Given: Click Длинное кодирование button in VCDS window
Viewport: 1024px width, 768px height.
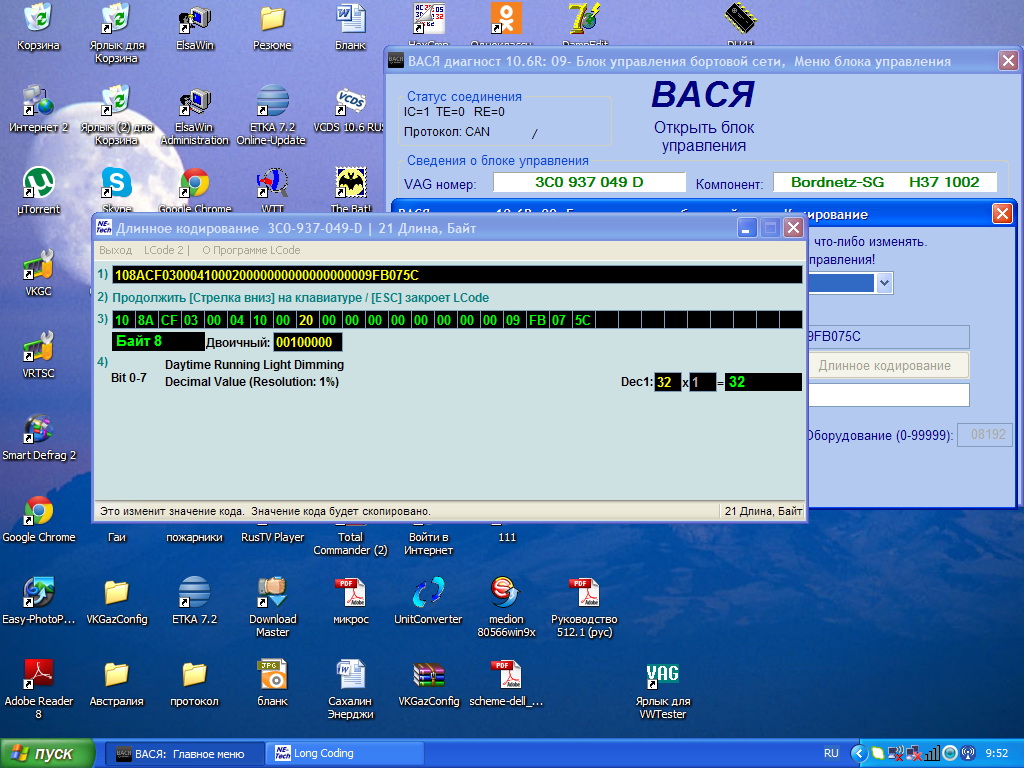Looking at the screenshot, I should [x=888, y=366].
